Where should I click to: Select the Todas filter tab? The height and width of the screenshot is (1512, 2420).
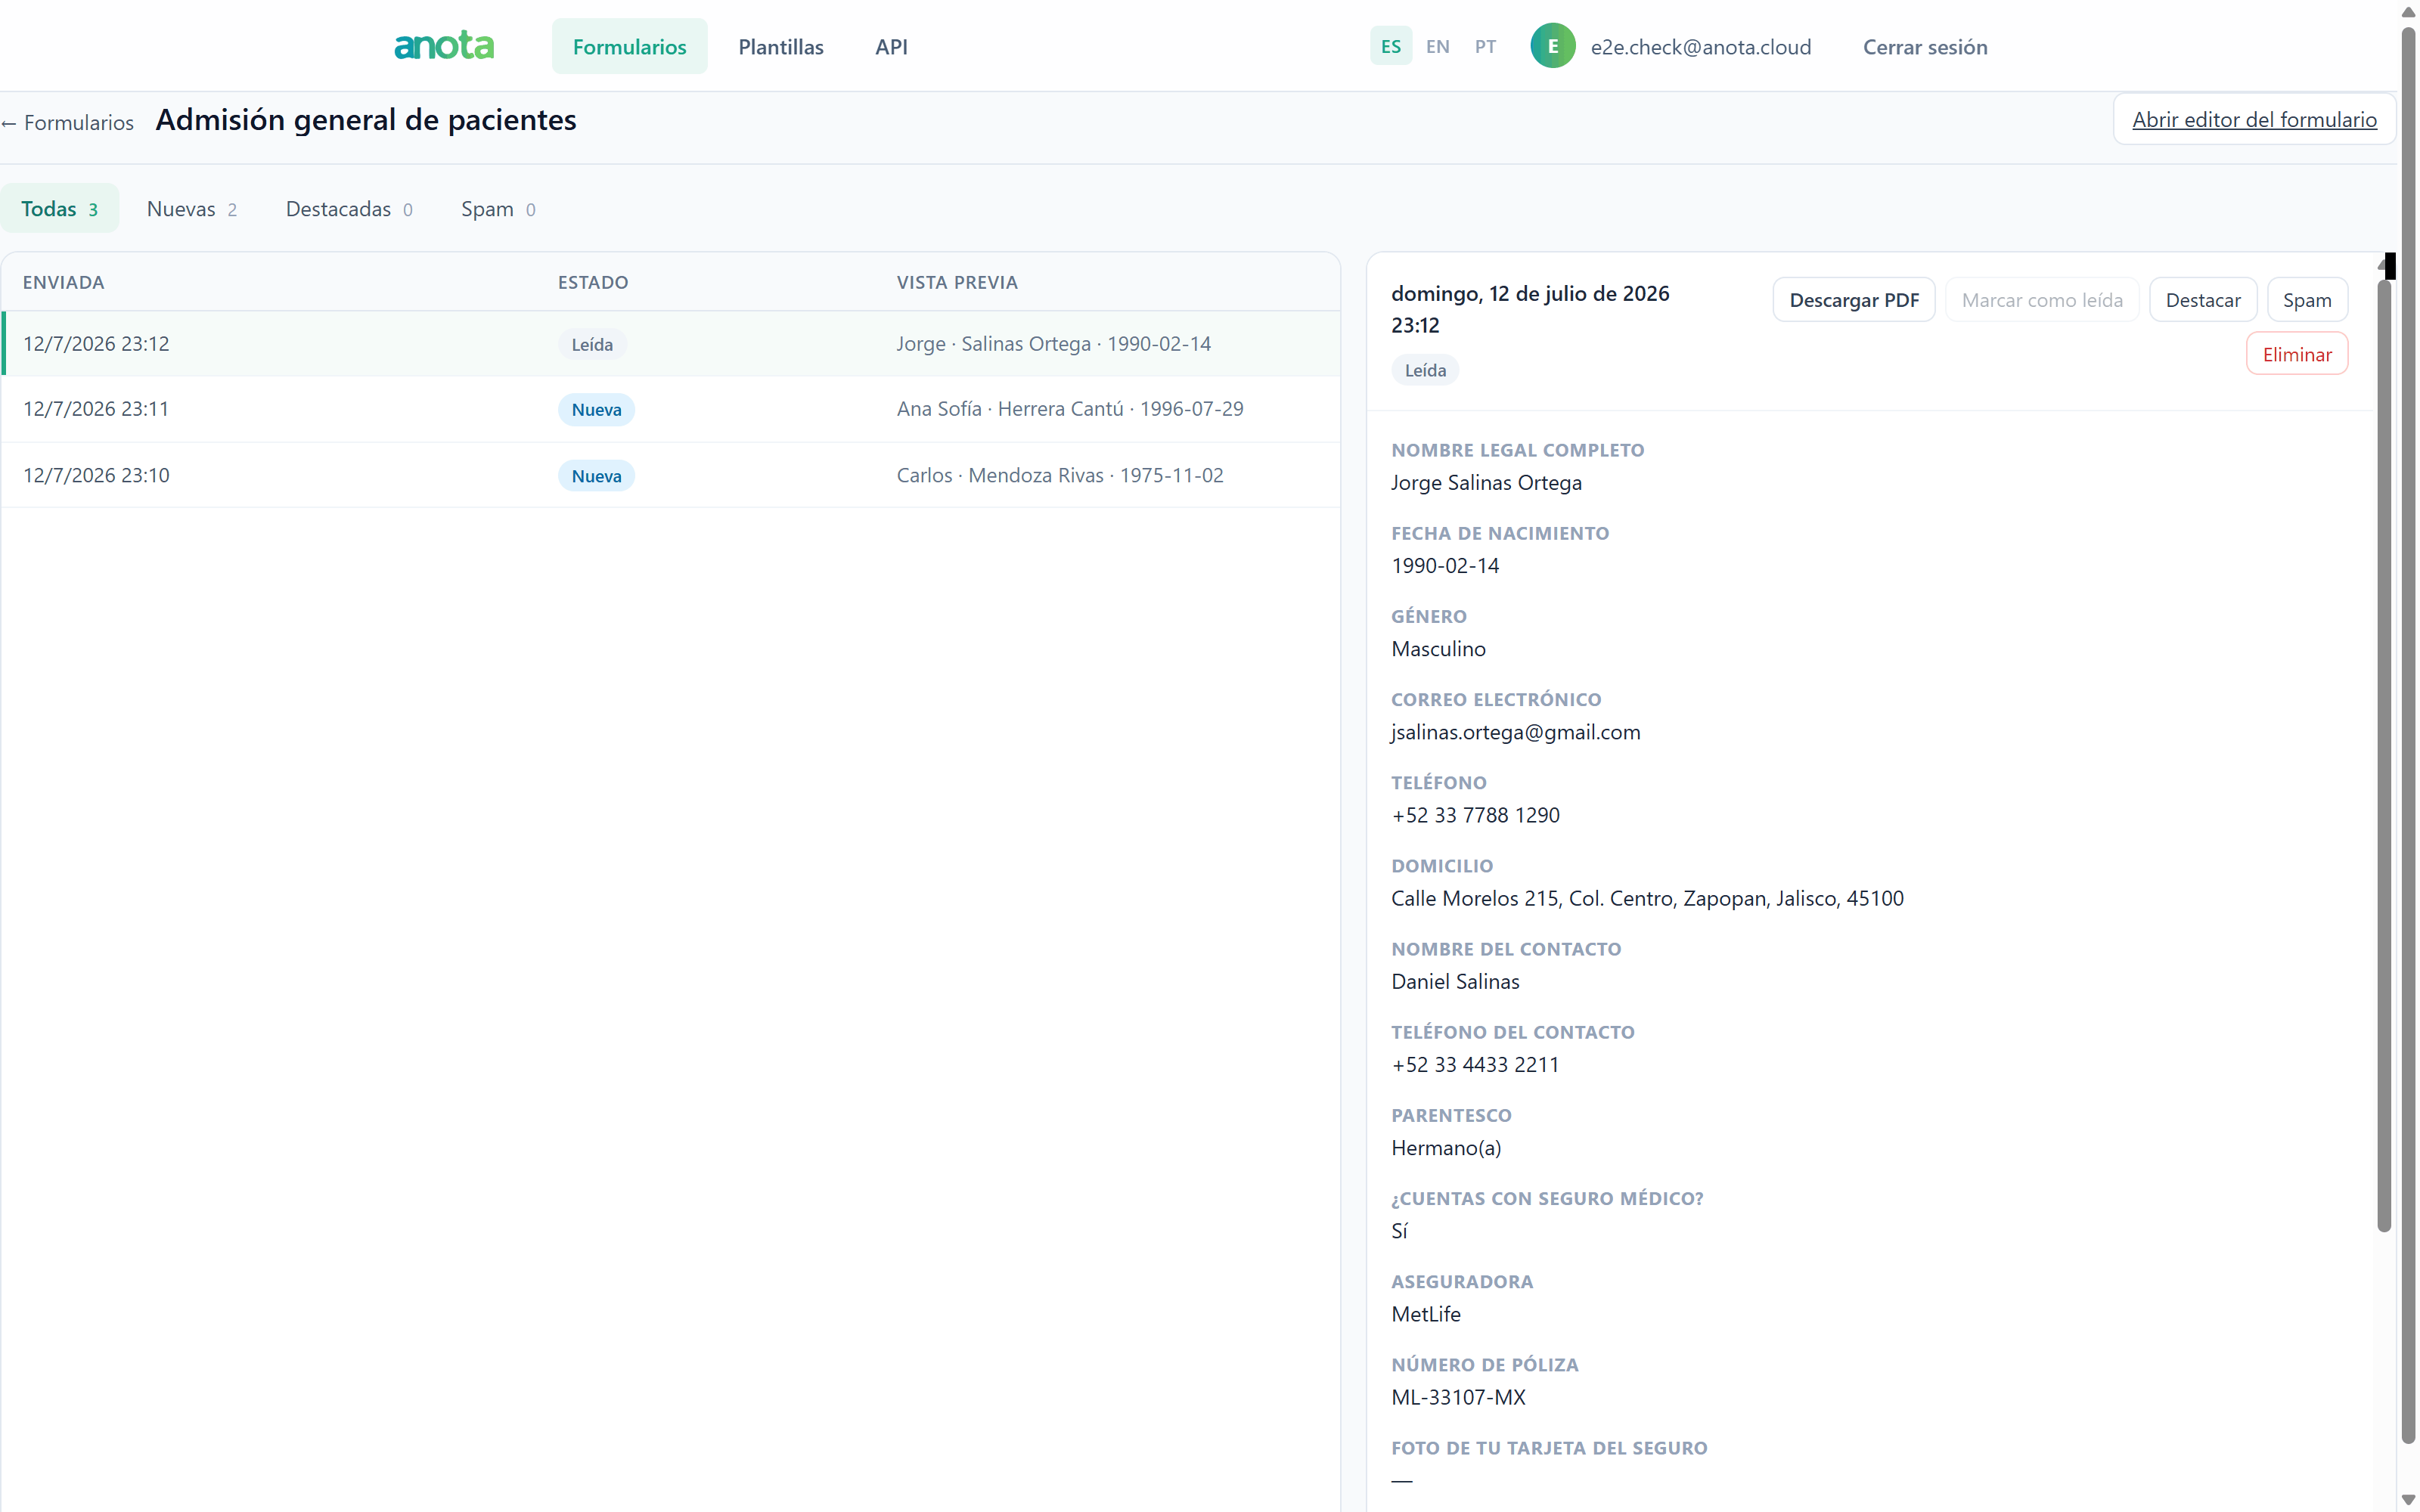pos(59,208)
